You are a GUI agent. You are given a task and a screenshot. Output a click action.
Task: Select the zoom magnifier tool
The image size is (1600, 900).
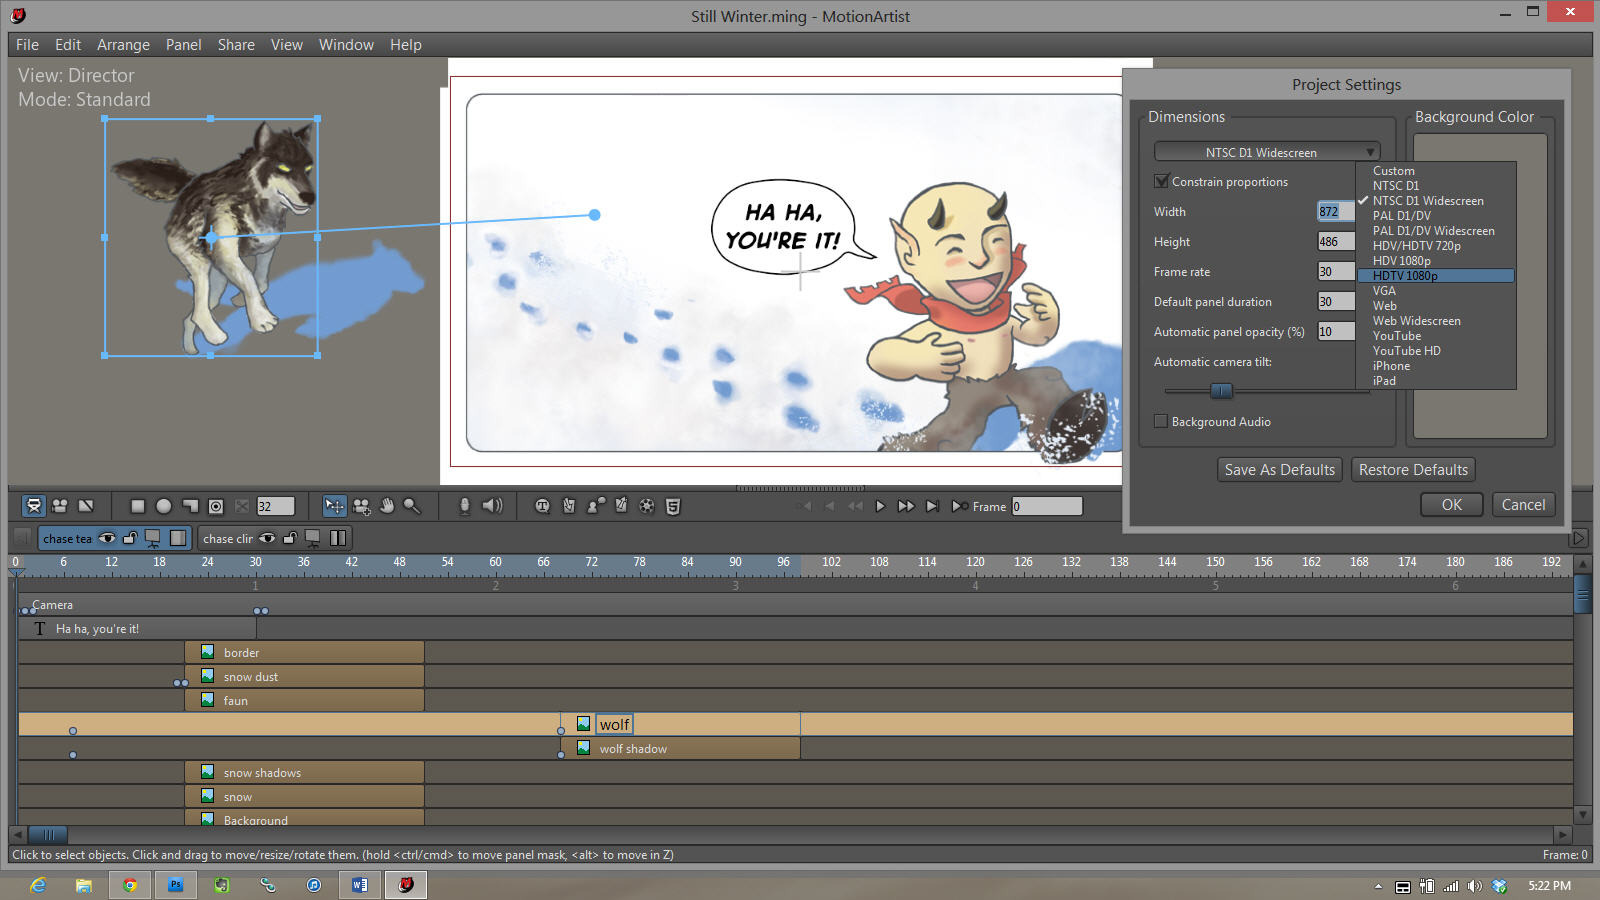pyautogui.click(x=412, y=506)
